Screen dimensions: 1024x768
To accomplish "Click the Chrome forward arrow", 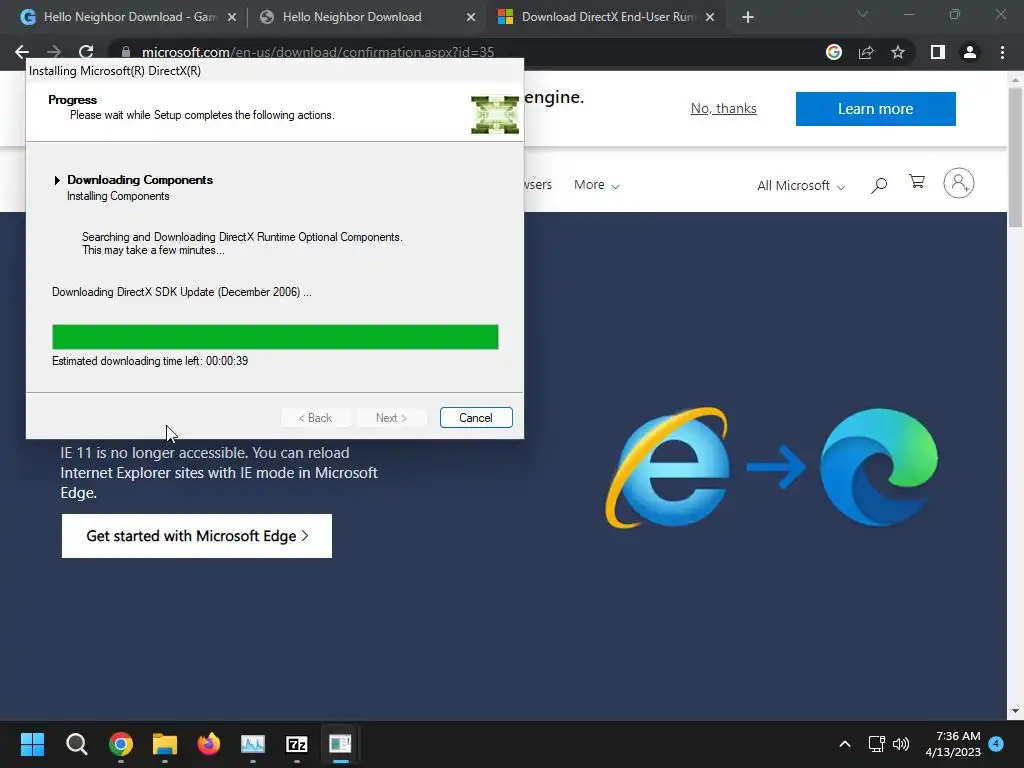I will coord(54,52).
